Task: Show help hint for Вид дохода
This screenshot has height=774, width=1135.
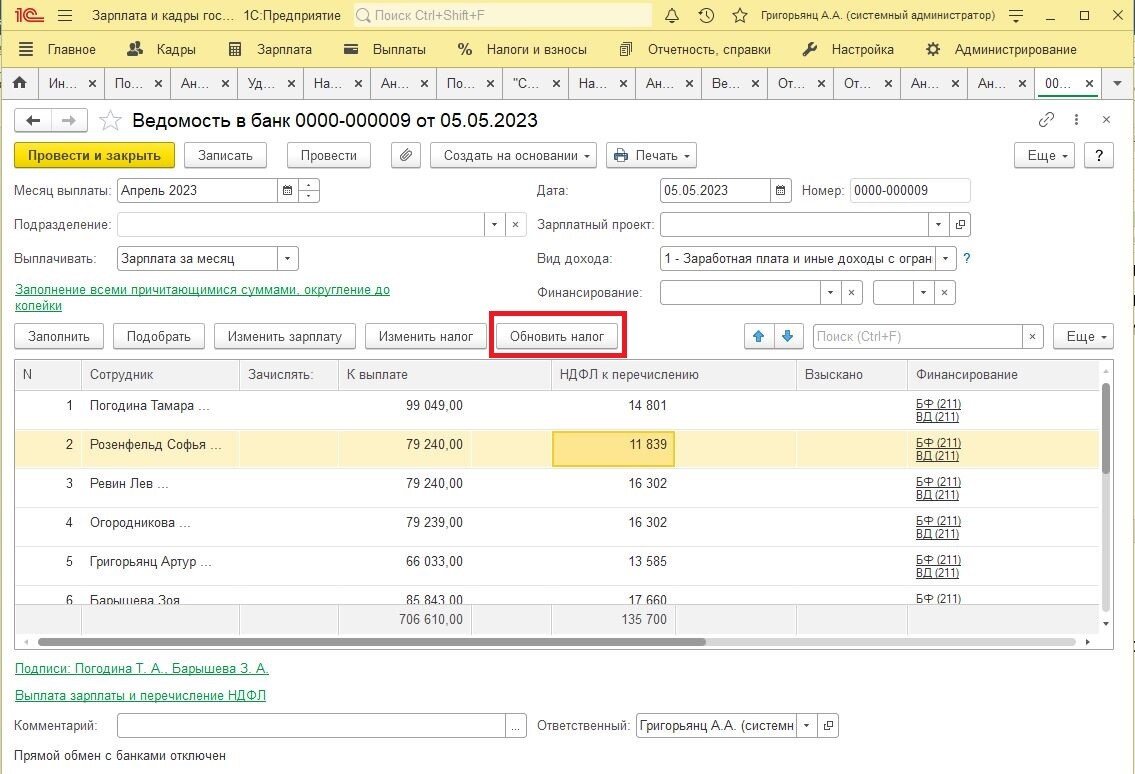Action: (x=966, y=258)
